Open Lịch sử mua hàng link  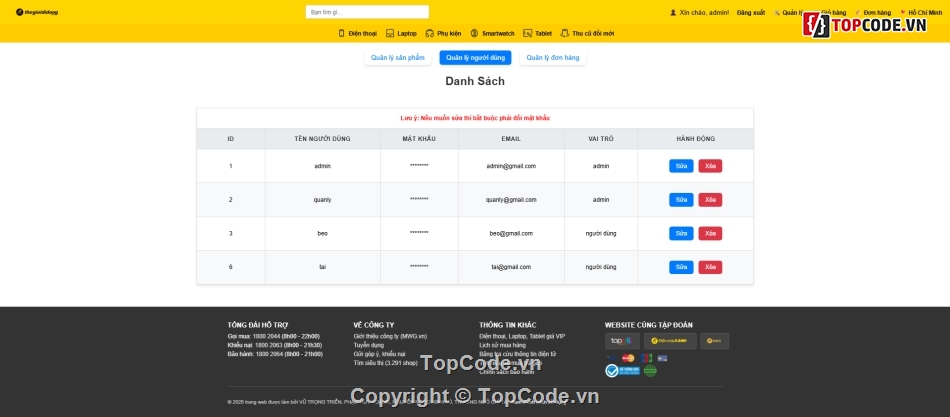pos(502,345)
